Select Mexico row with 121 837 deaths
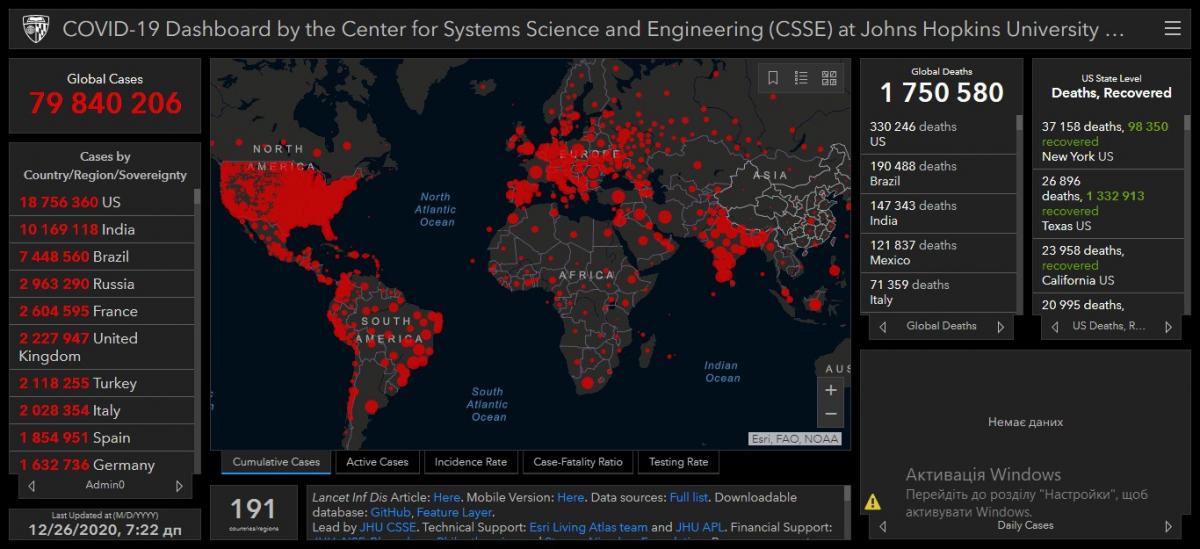The width and height of the screenshot is (1200, 549). coord(938,252)
